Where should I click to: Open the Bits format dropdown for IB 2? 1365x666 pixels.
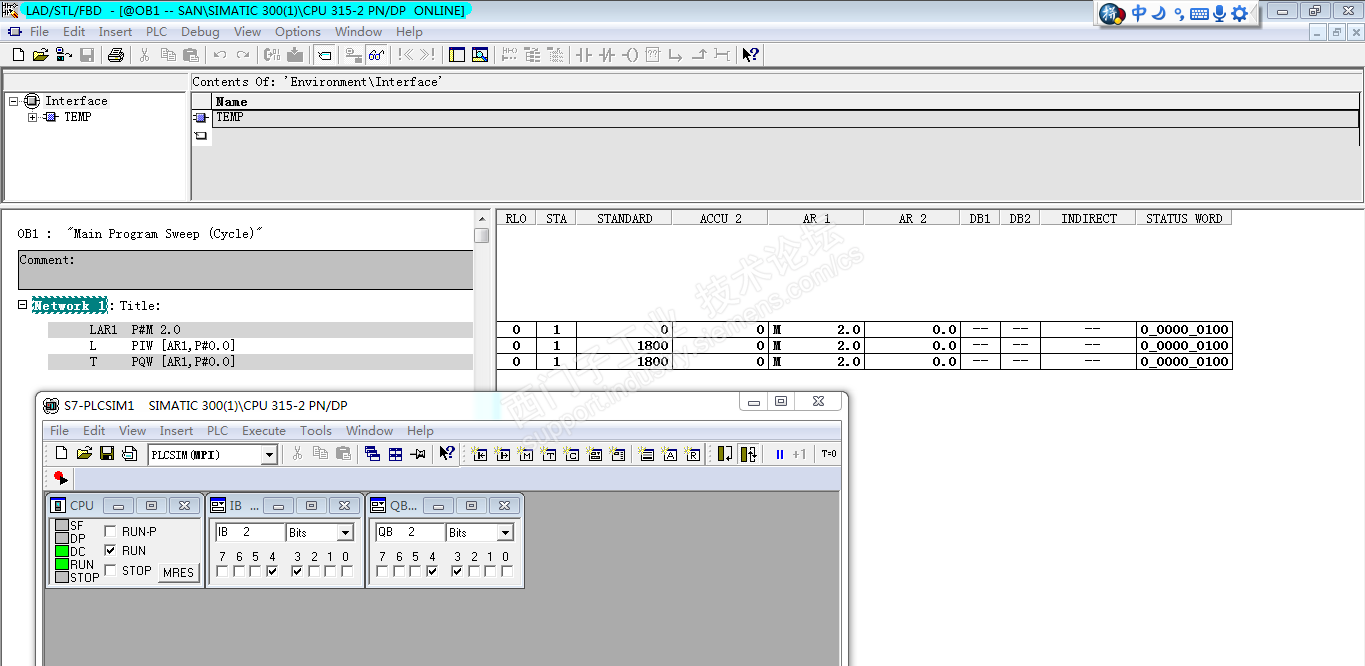(345, 533)
